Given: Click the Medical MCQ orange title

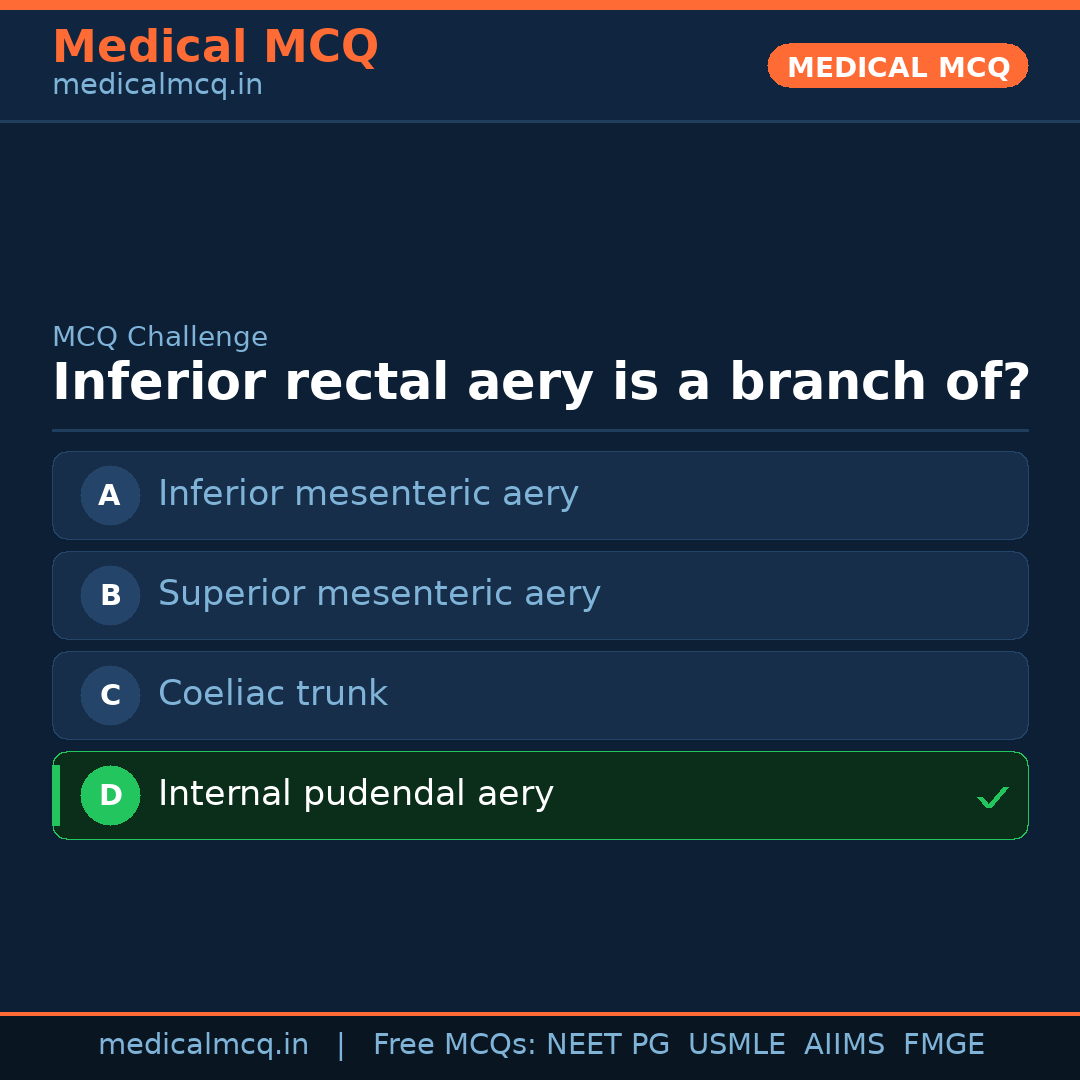Looking at the screenshot, I should click(x=215, y=47).
